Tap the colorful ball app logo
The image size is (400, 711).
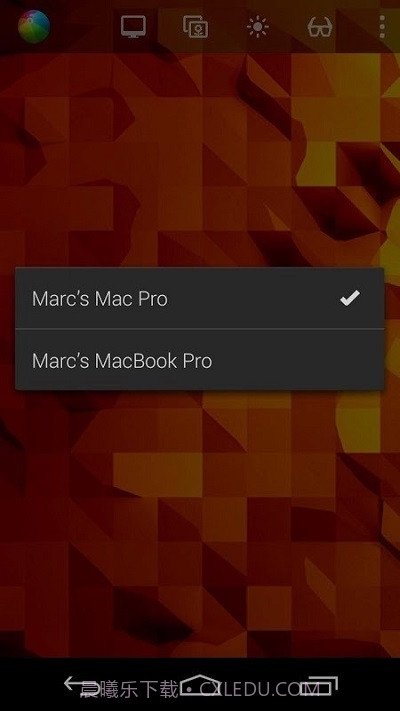tap(34, 27)
